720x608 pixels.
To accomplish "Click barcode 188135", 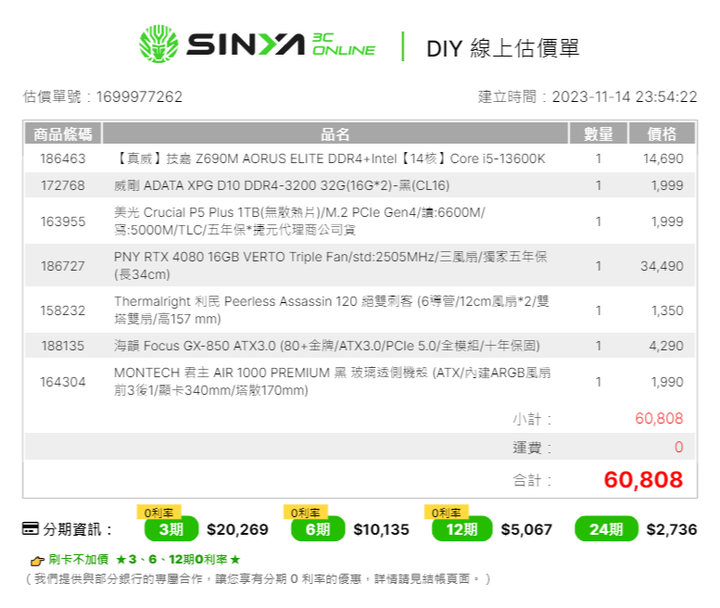I will tap(63, 346).
